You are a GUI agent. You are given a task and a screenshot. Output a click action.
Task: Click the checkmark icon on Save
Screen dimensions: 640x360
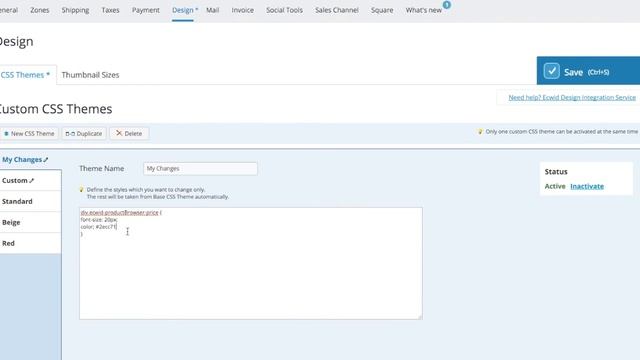pos(551,71)
